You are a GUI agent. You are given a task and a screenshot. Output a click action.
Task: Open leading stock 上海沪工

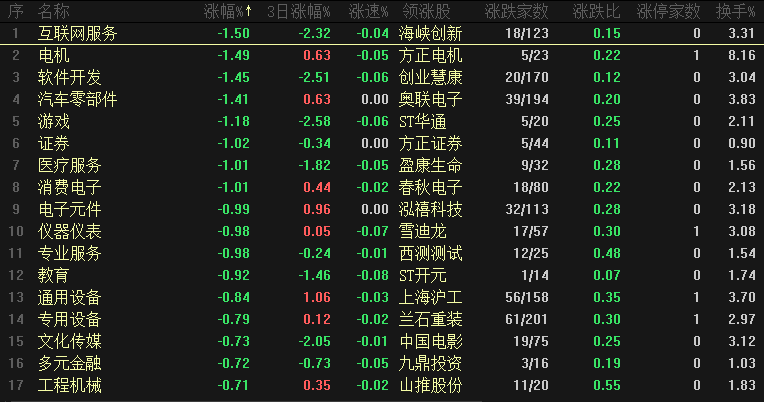point(430,297)
